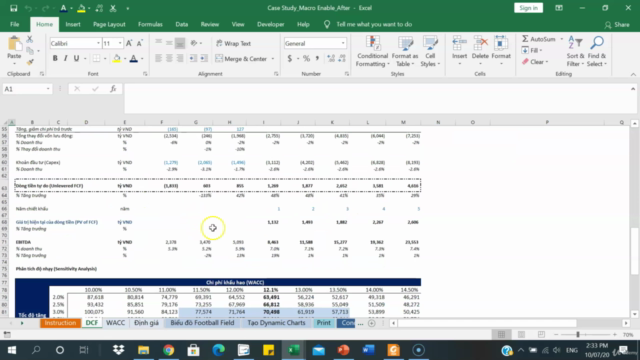Apply Fill Color bucket icon
Image resolution: width=640 pixels, height=360 pixels.
click(117, 59)
